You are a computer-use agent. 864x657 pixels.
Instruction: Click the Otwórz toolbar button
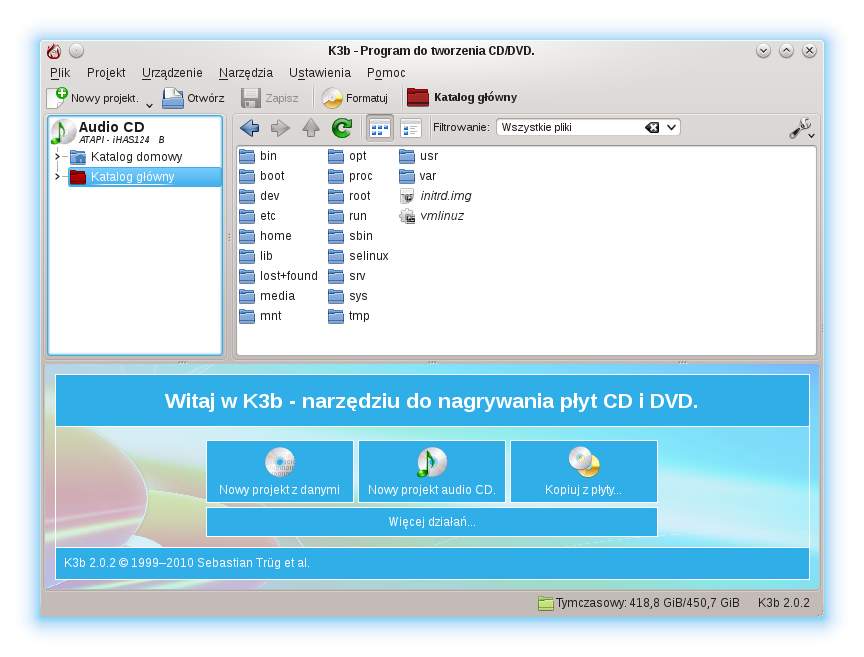click(x=193, y=98)
